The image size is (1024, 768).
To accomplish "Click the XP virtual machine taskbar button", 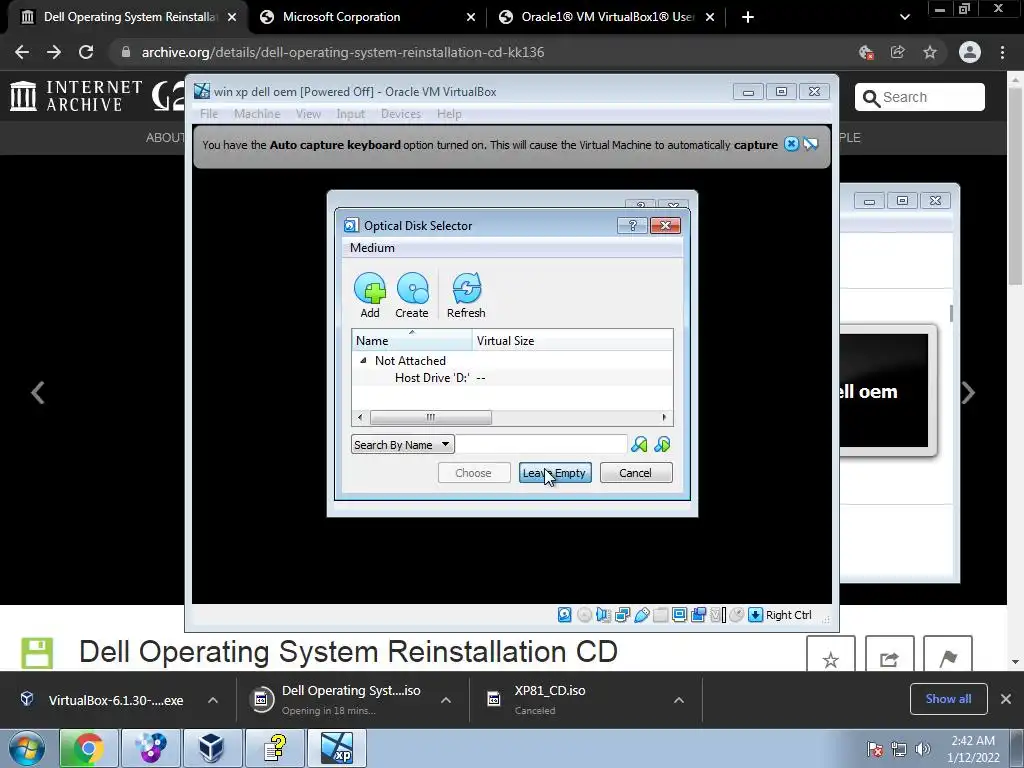I will click(x=337, y=748).
